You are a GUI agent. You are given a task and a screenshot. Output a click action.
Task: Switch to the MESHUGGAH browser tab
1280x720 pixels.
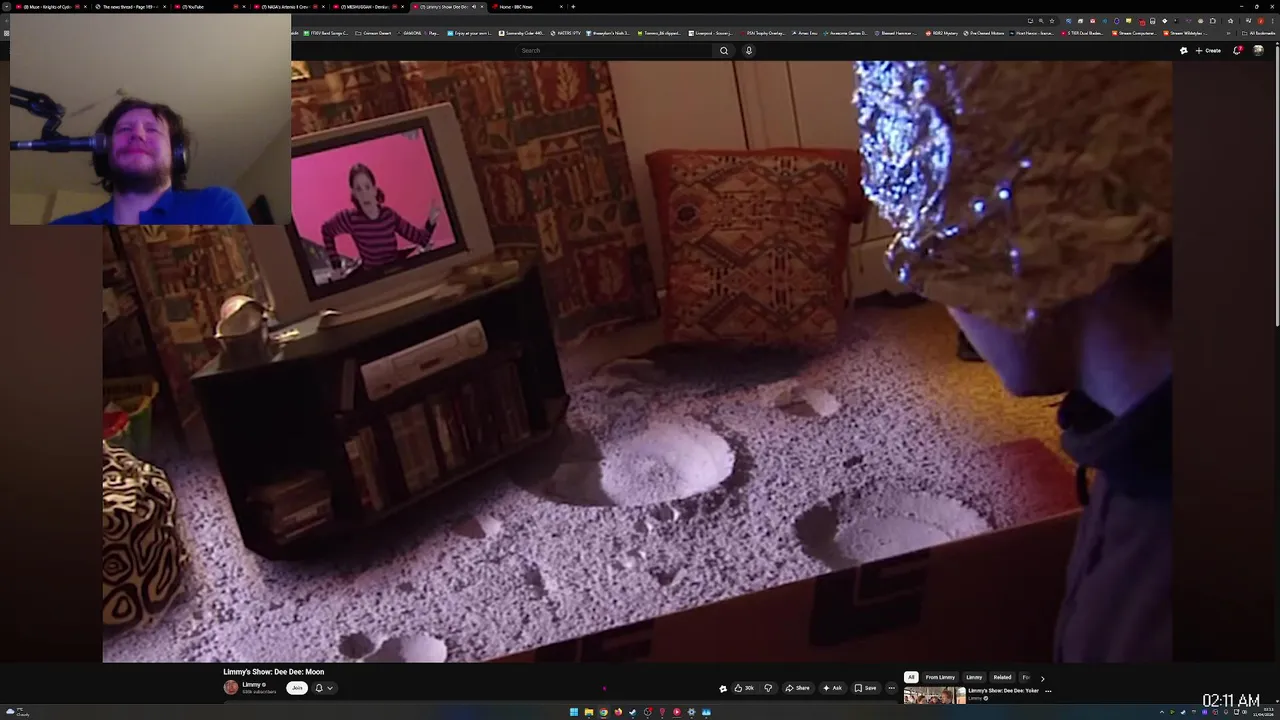tap(365, 7)
